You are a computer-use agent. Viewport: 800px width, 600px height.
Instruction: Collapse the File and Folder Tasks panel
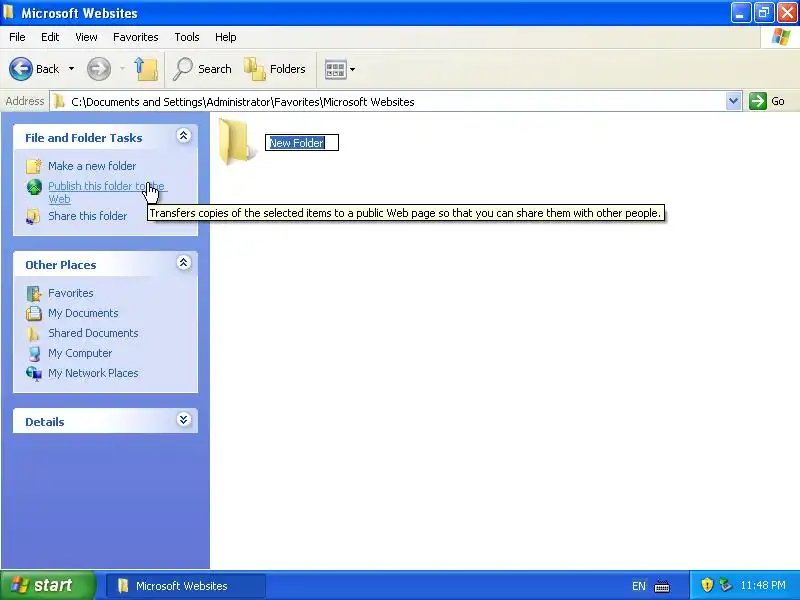pos(184,135)
